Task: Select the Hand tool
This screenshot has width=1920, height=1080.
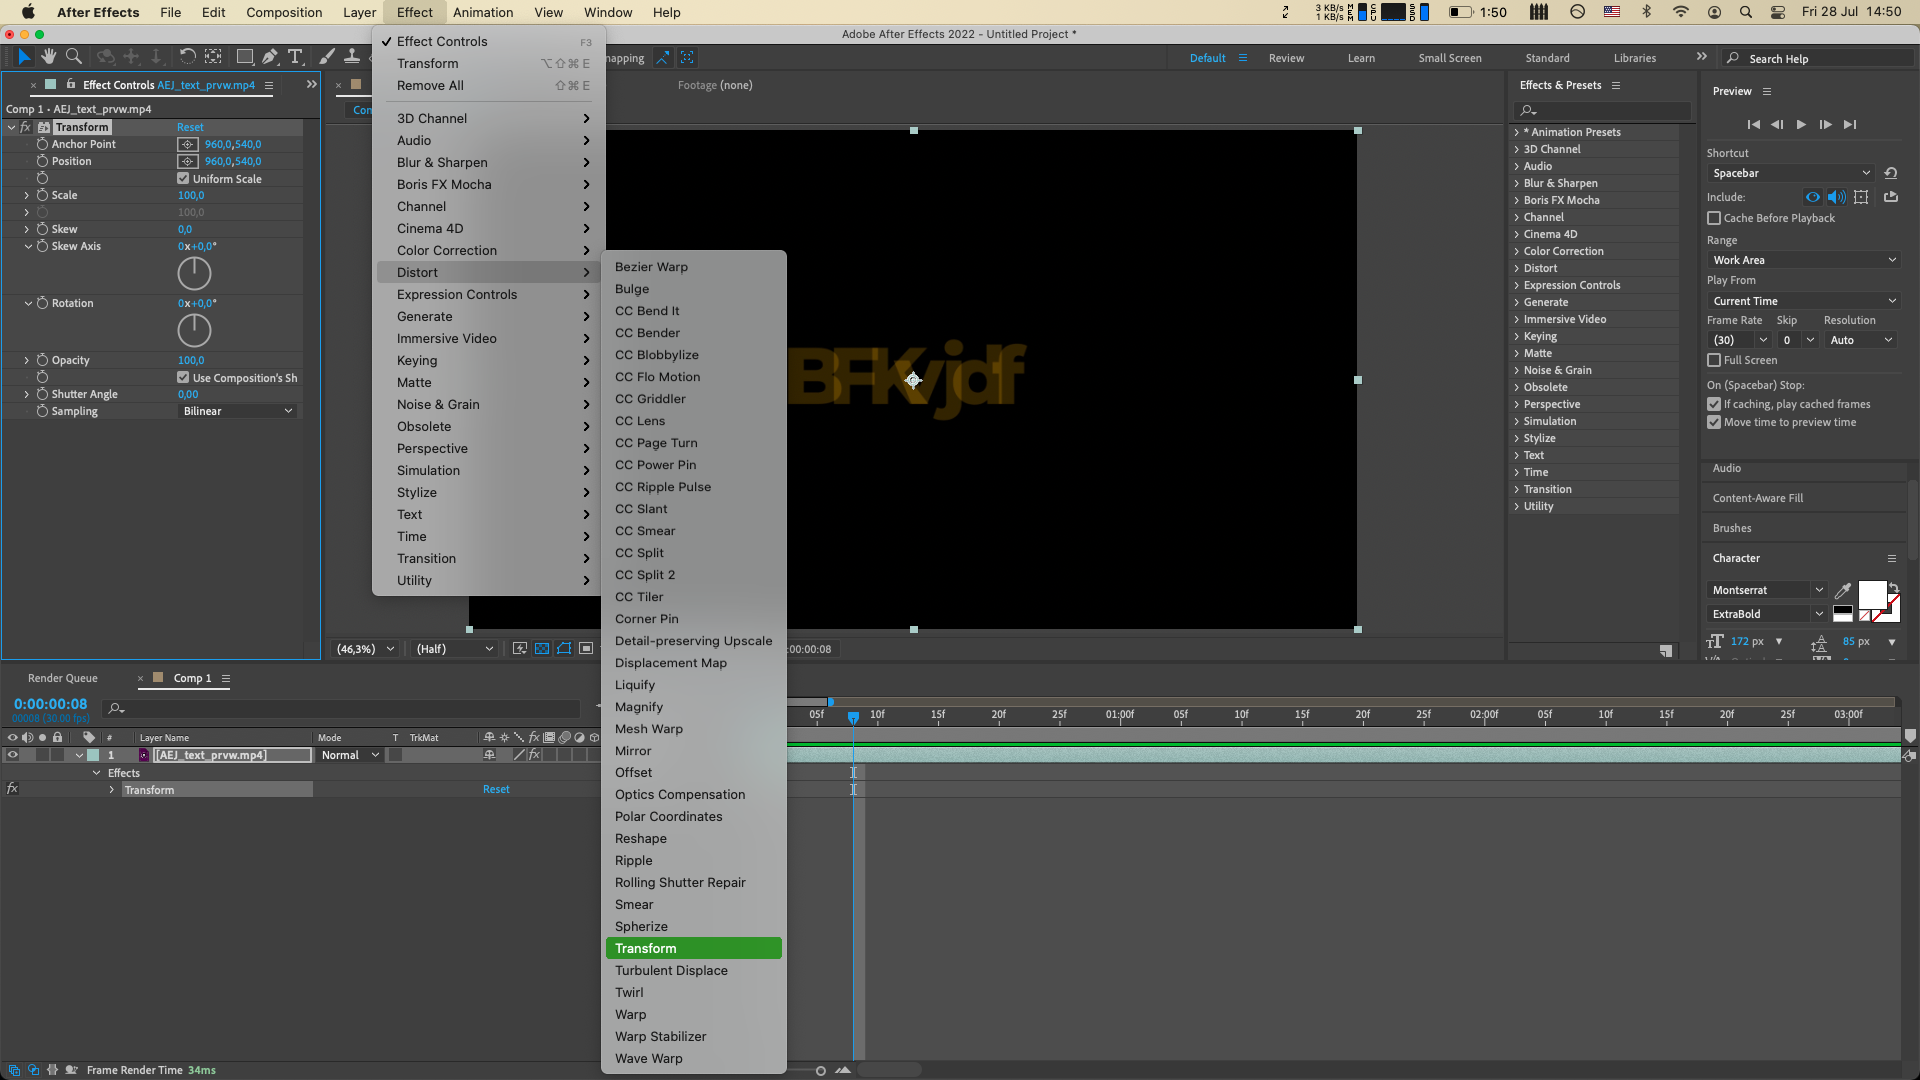Action: pyautogui.click(x=48, y=57)
